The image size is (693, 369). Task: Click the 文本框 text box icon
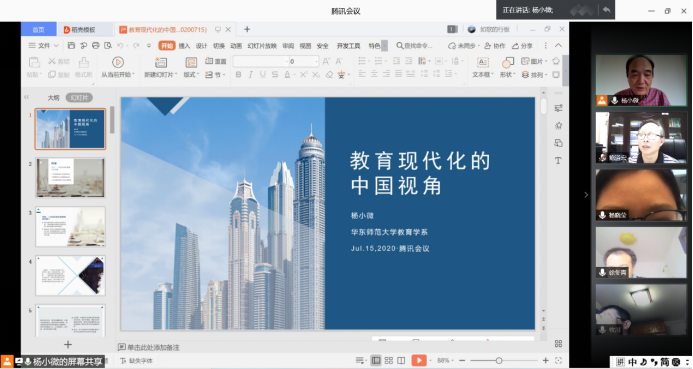pyautogui.click(x=482, y=62)
